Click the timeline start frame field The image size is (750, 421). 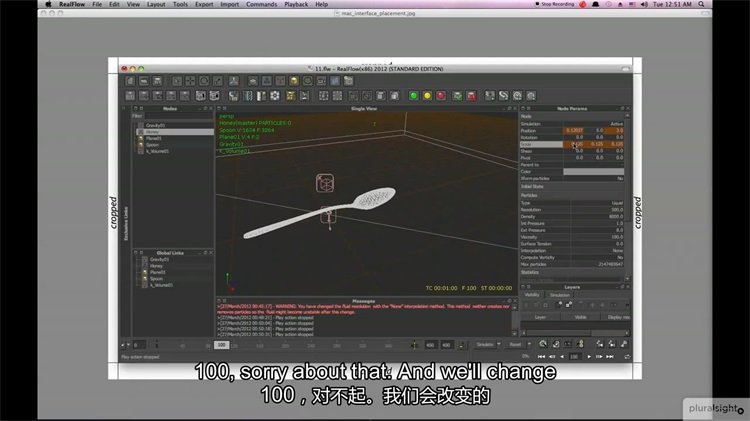(139, 344)
